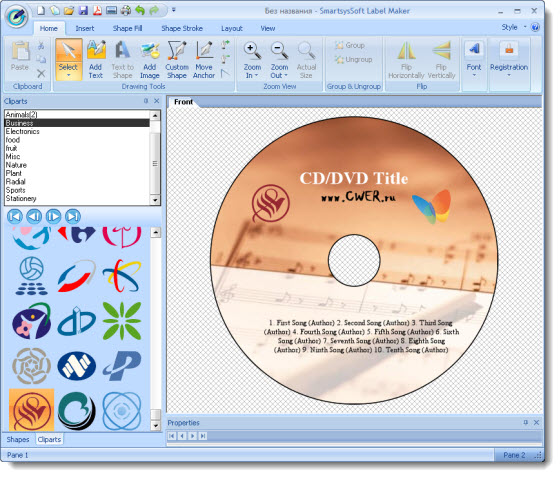Click Flip Horizontally
The width and height of the screenshot is (560, 477).
[406, 59]
